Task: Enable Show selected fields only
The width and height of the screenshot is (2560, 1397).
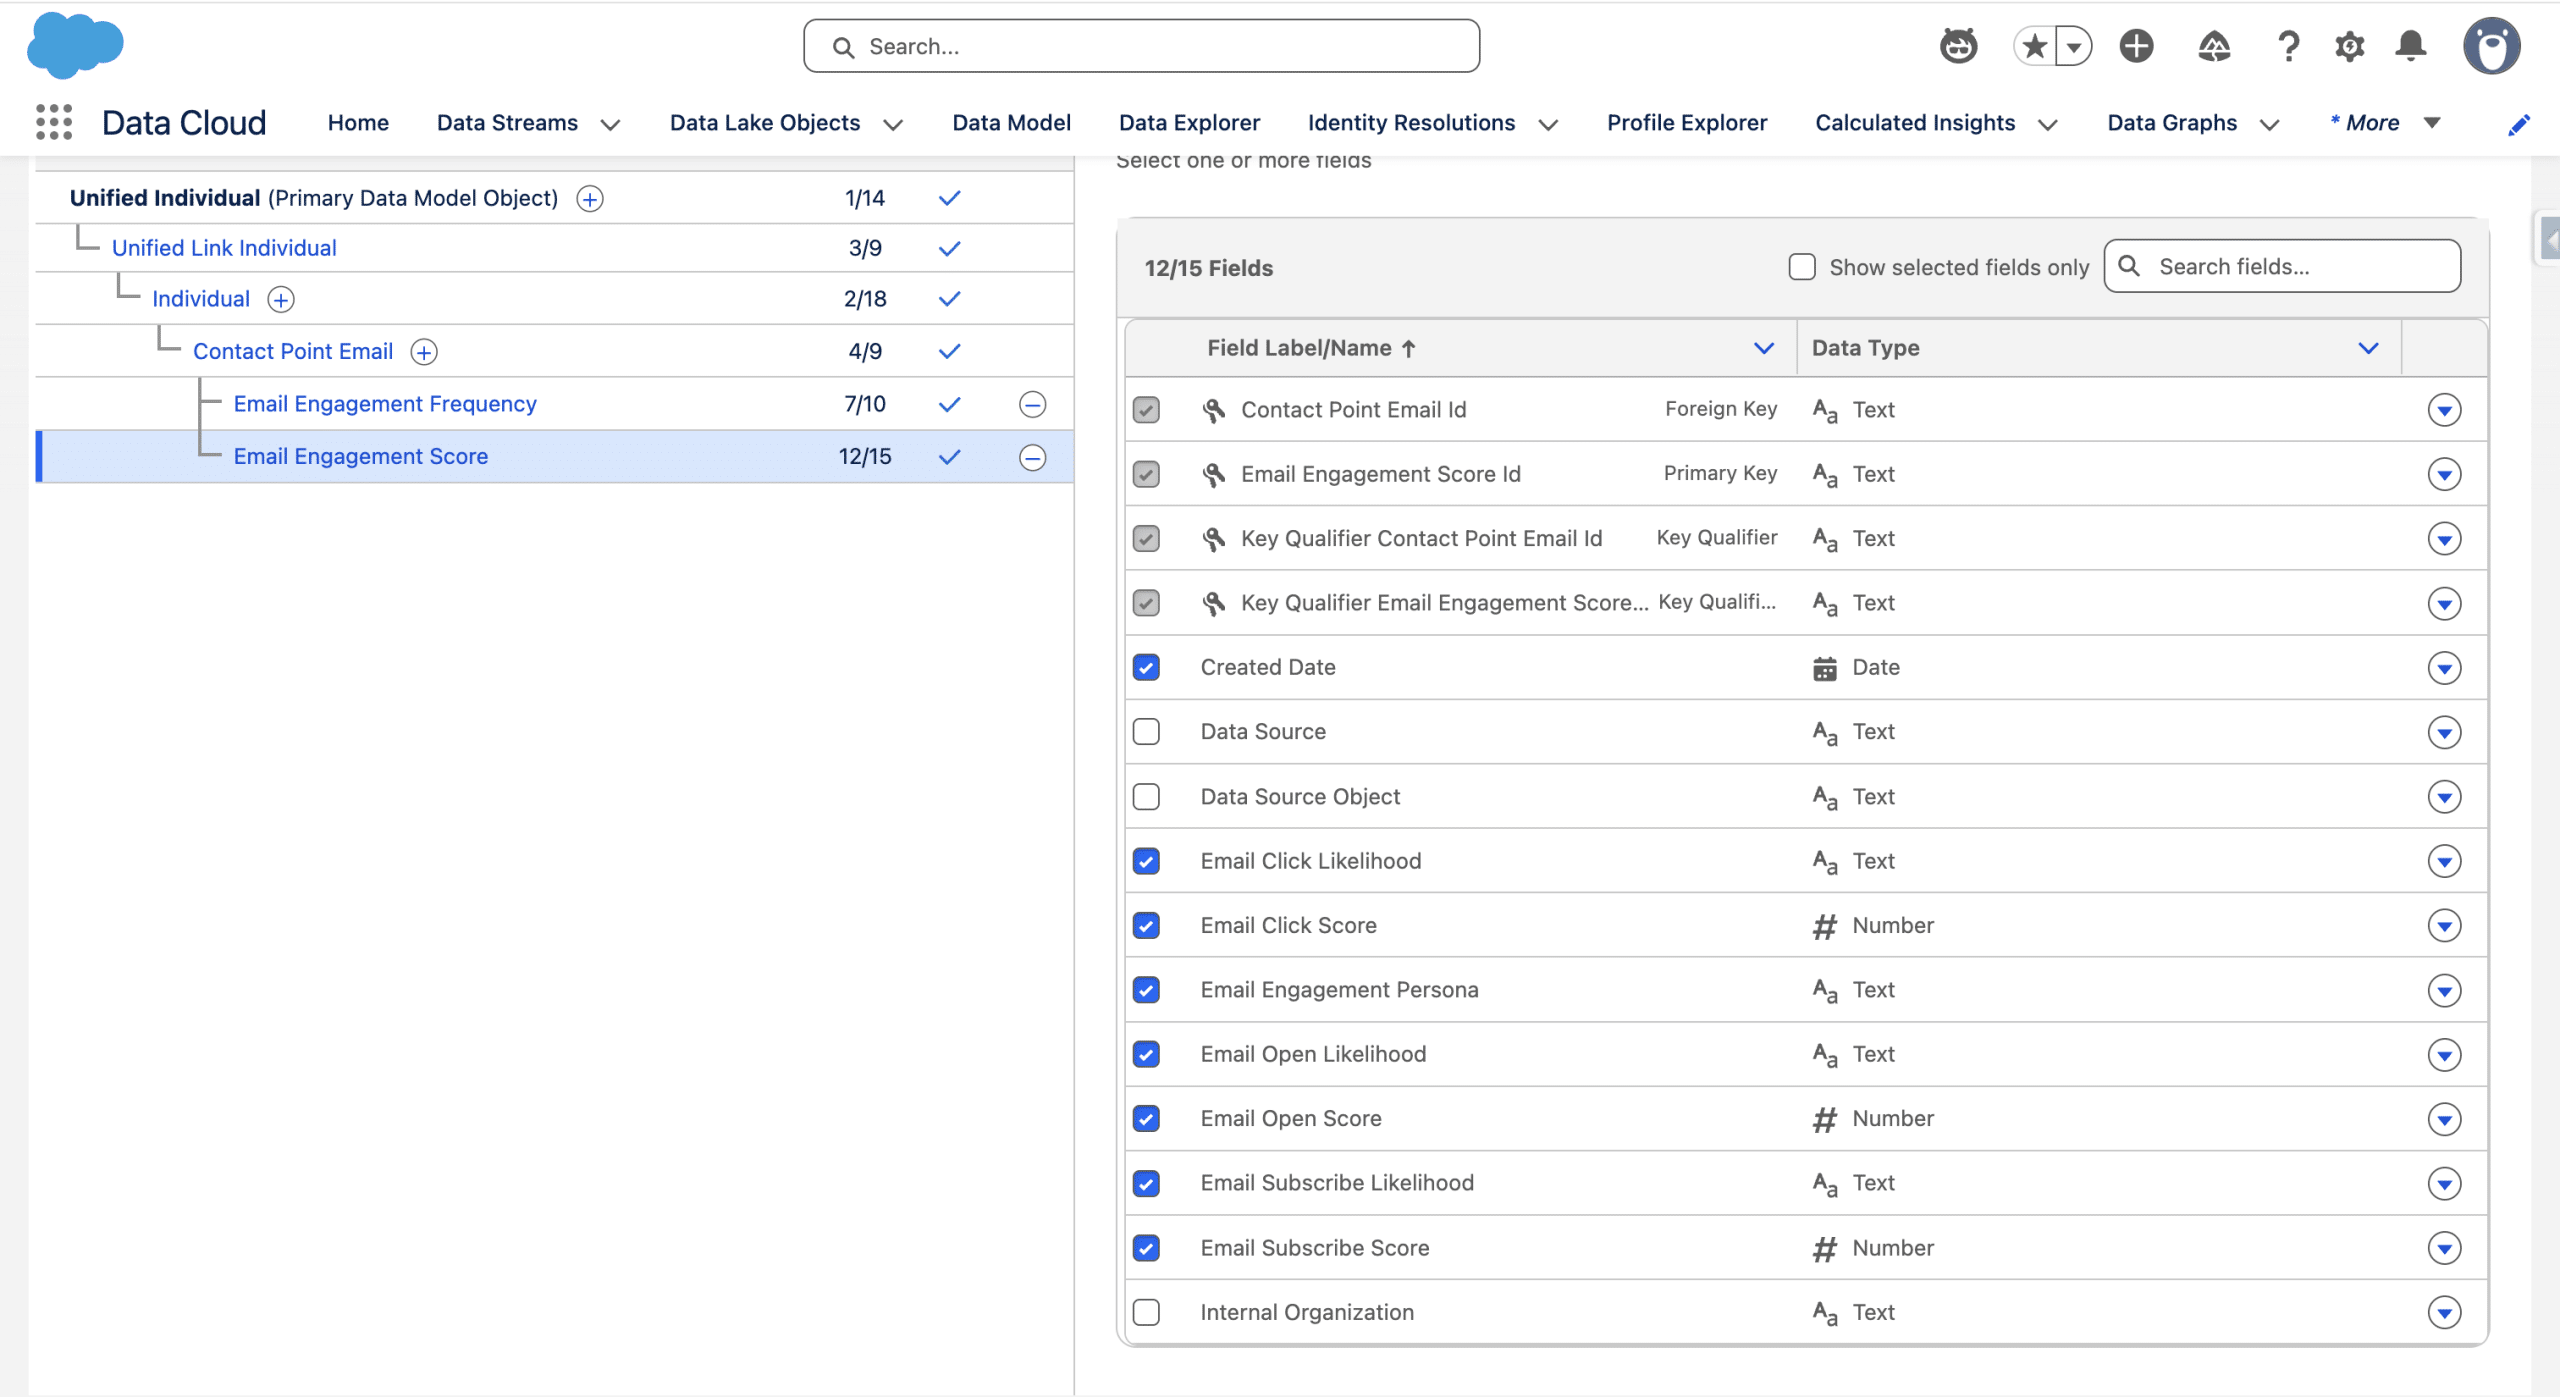Action: [x=1802, y=267]
